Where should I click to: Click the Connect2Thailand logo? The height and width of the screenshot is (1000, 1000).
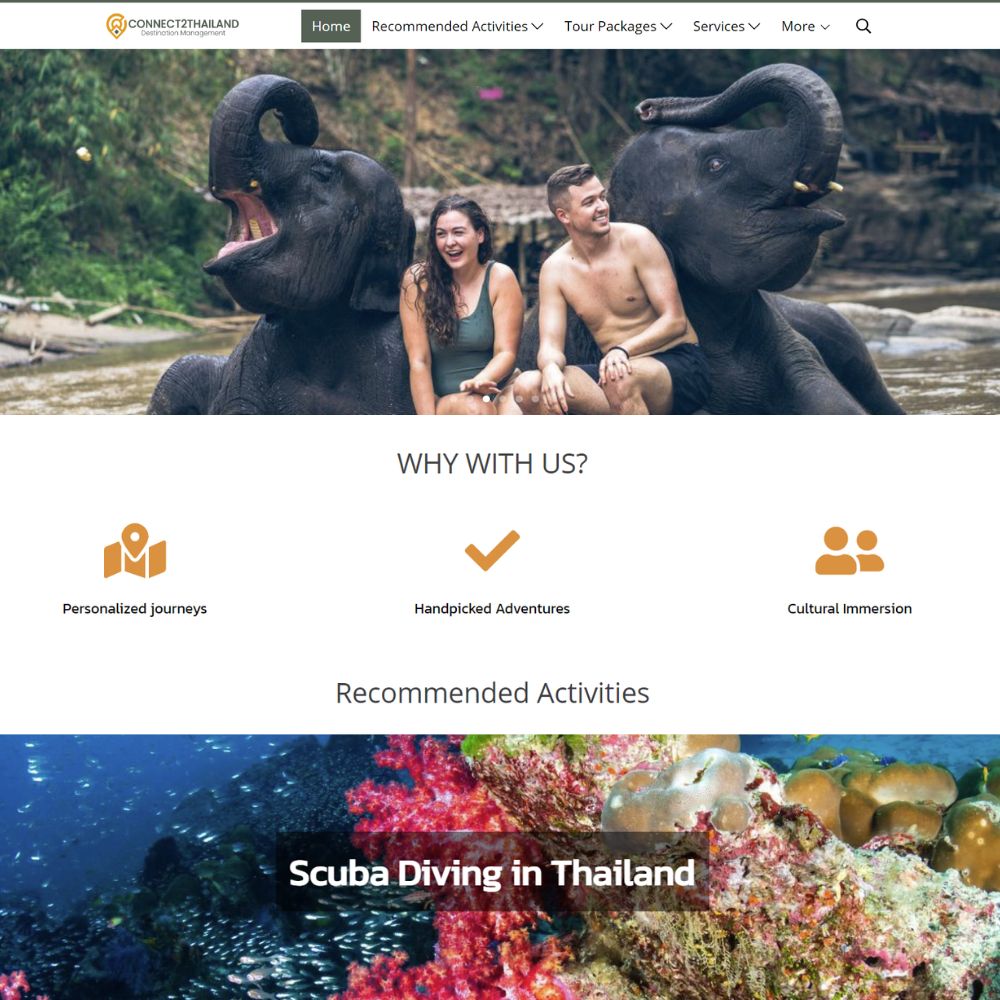pos(172,26)
